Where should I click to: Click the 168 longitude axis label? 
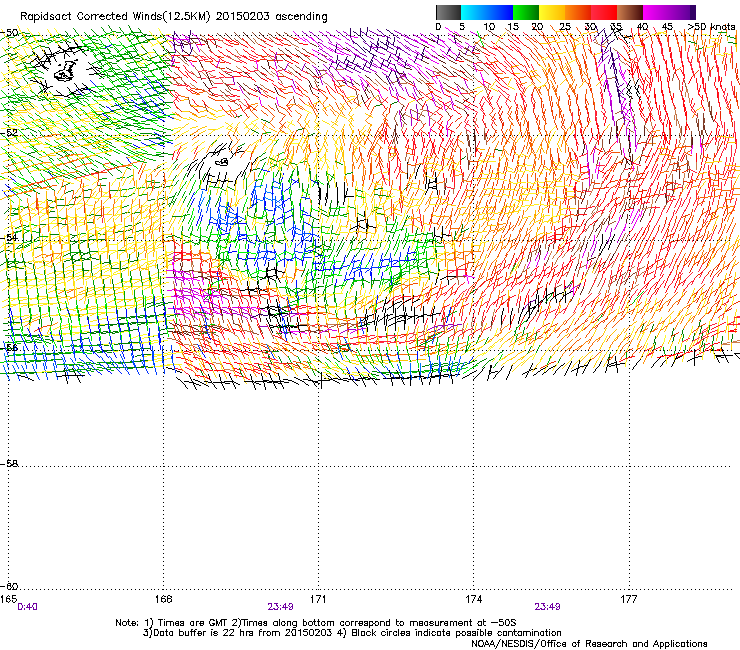click(163, 599)
